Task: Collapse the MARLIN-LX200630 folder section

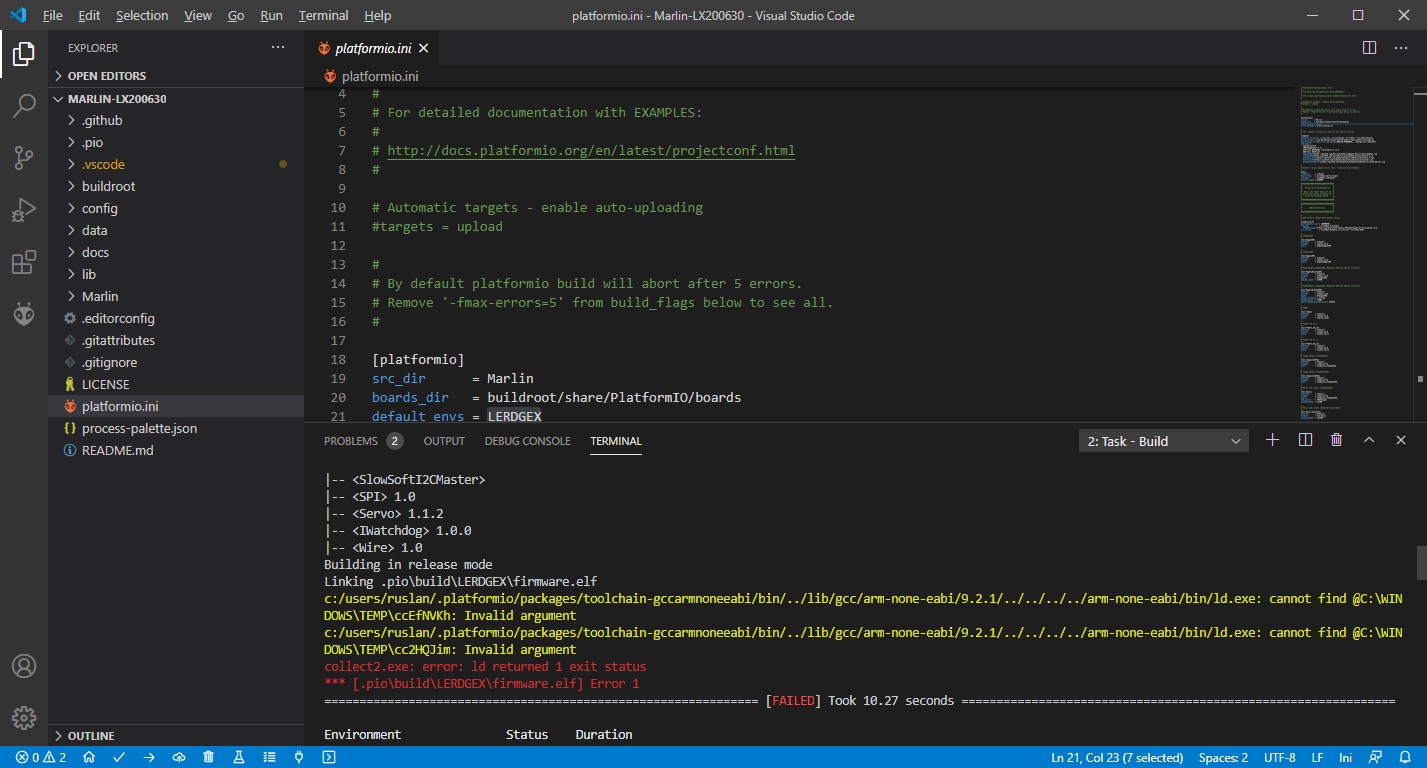Action: coord(176,99)
